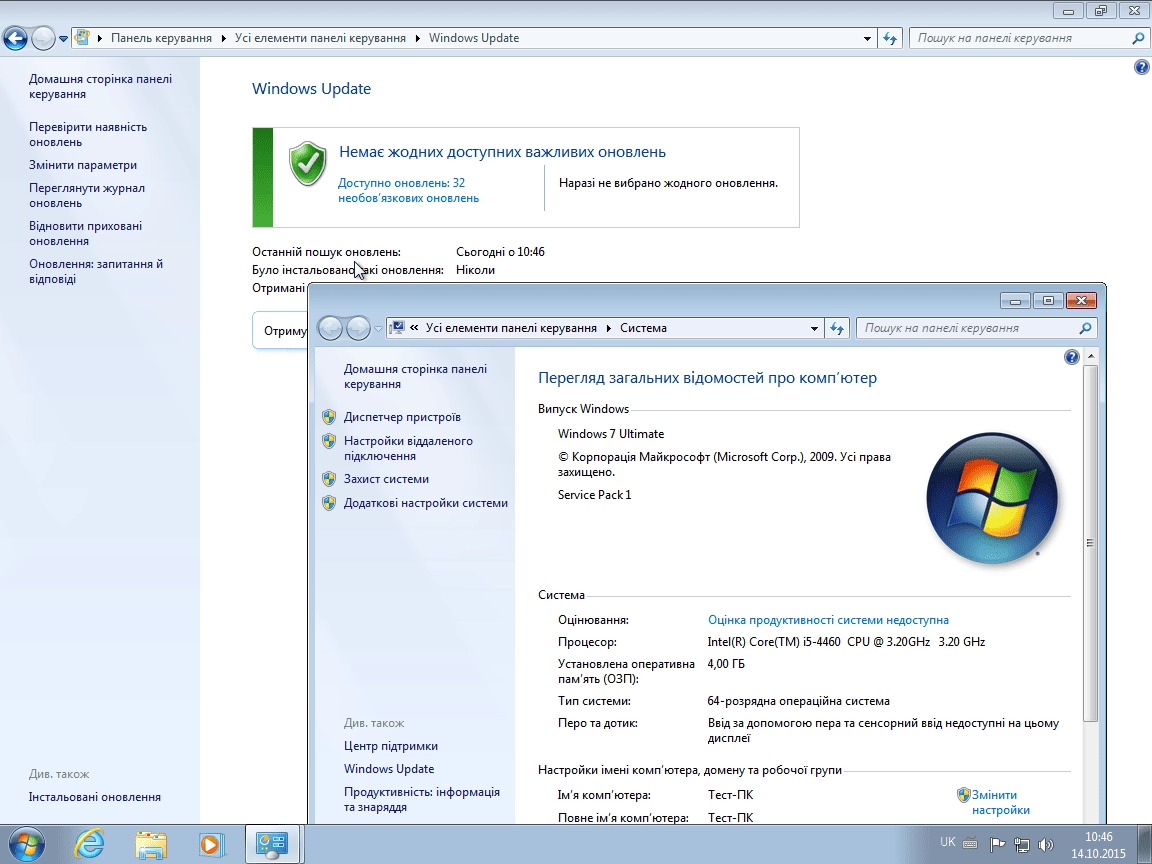Open 'Диспетчер пристроїв' link

[x=402, y=417]
